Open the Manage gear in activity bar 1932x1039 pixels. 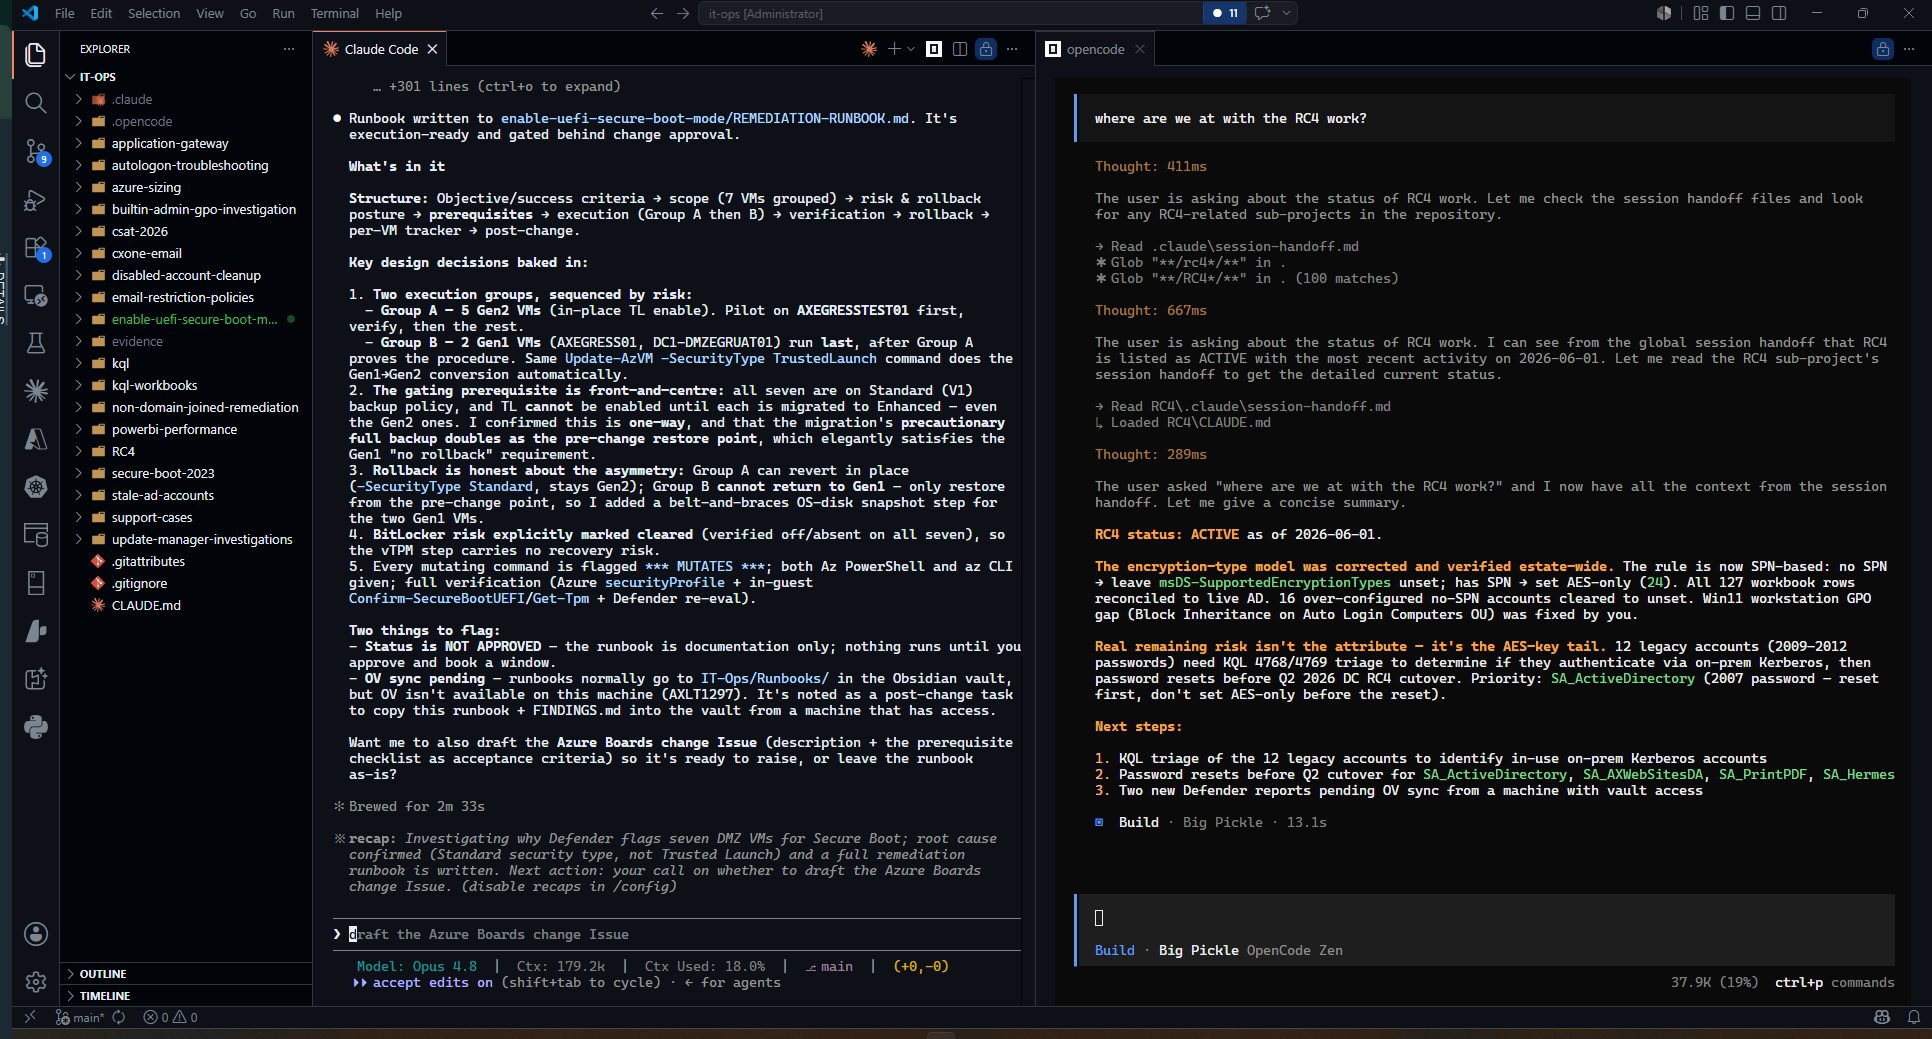[36, 982]
